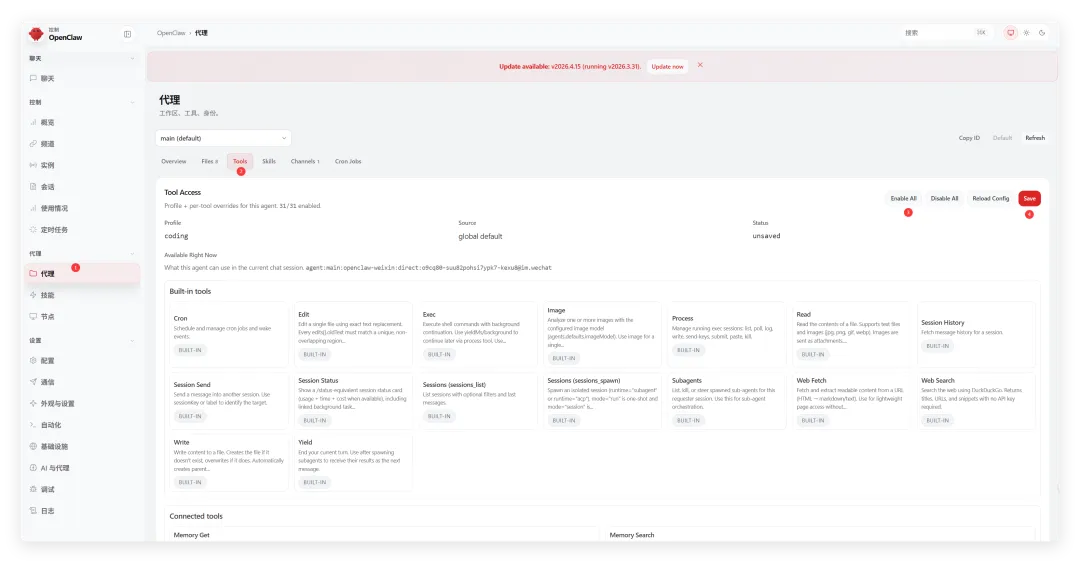Click the Subagents tool card
Screen dimensions: 1080x562
(727, 400)
